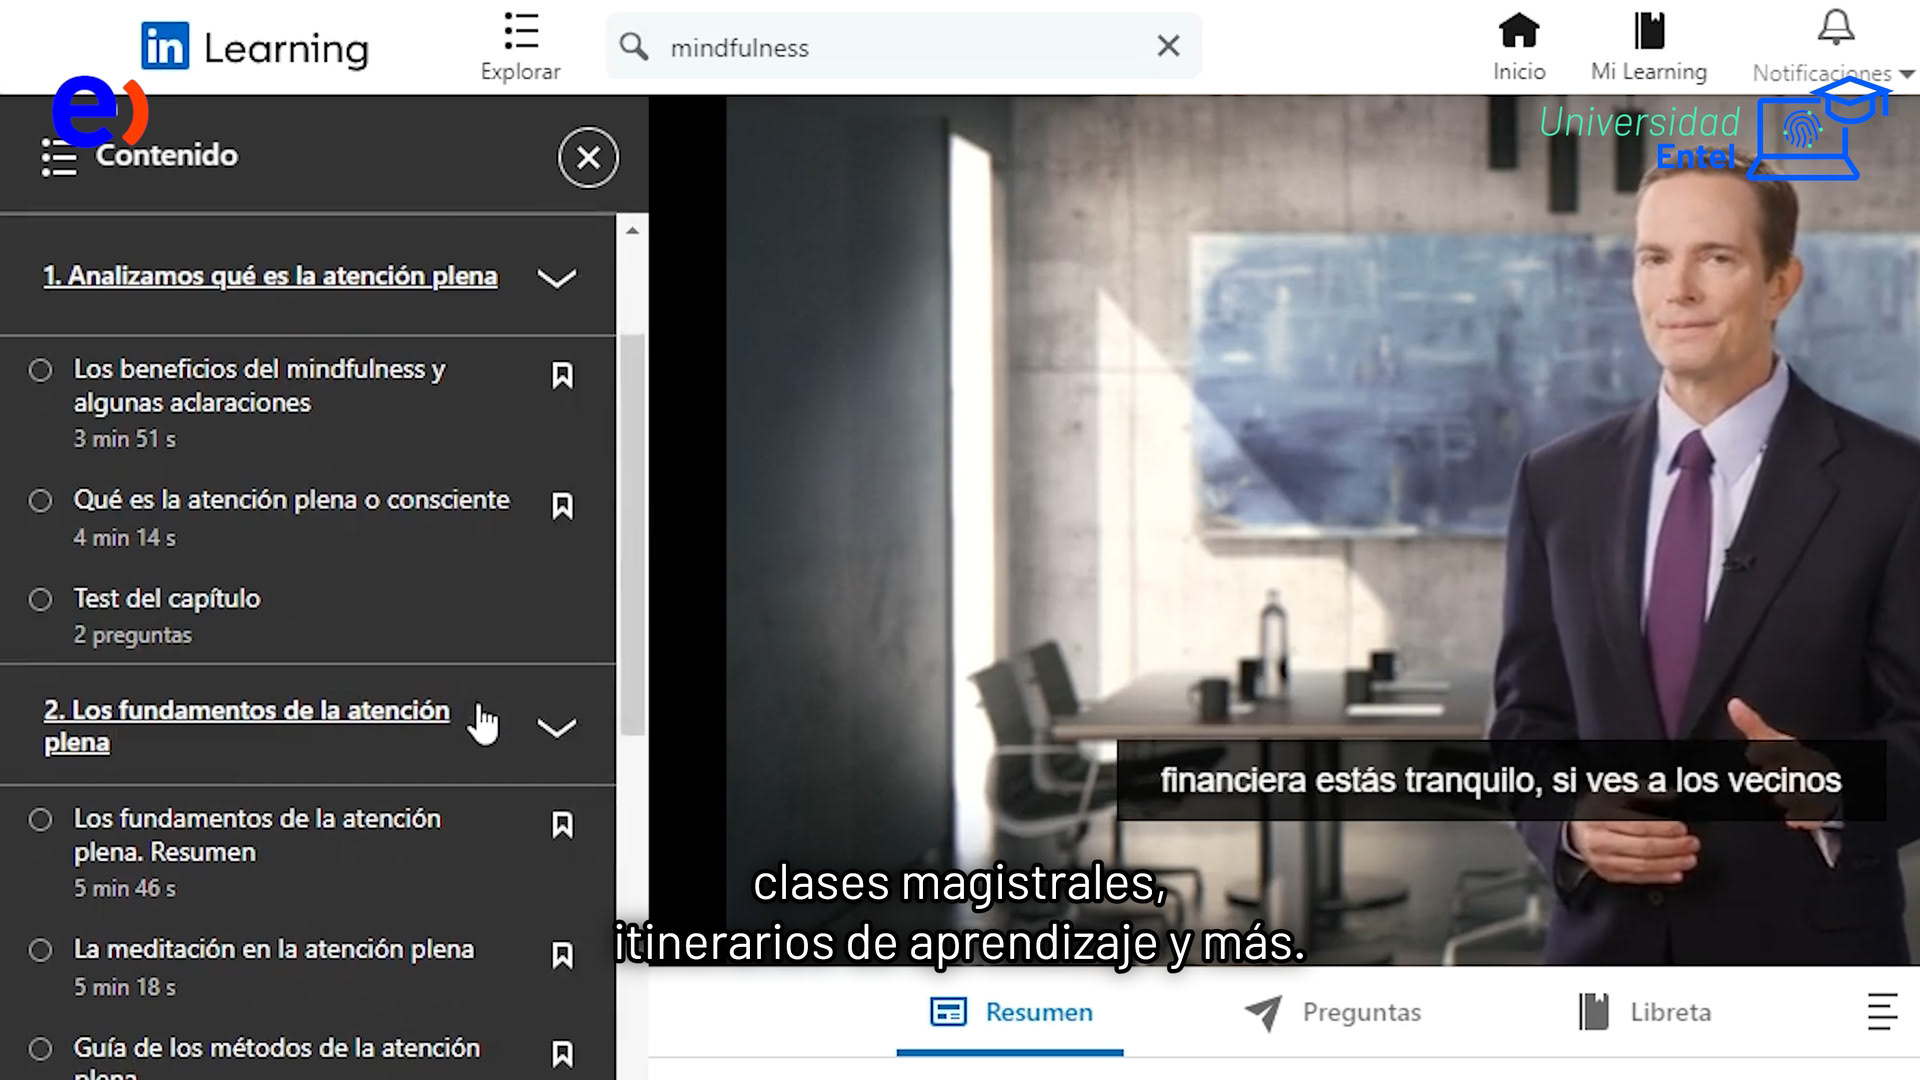The image size is (1920, 1080).
Task: Bookmark La meditación en la atención plena
Action: (562, 955)
